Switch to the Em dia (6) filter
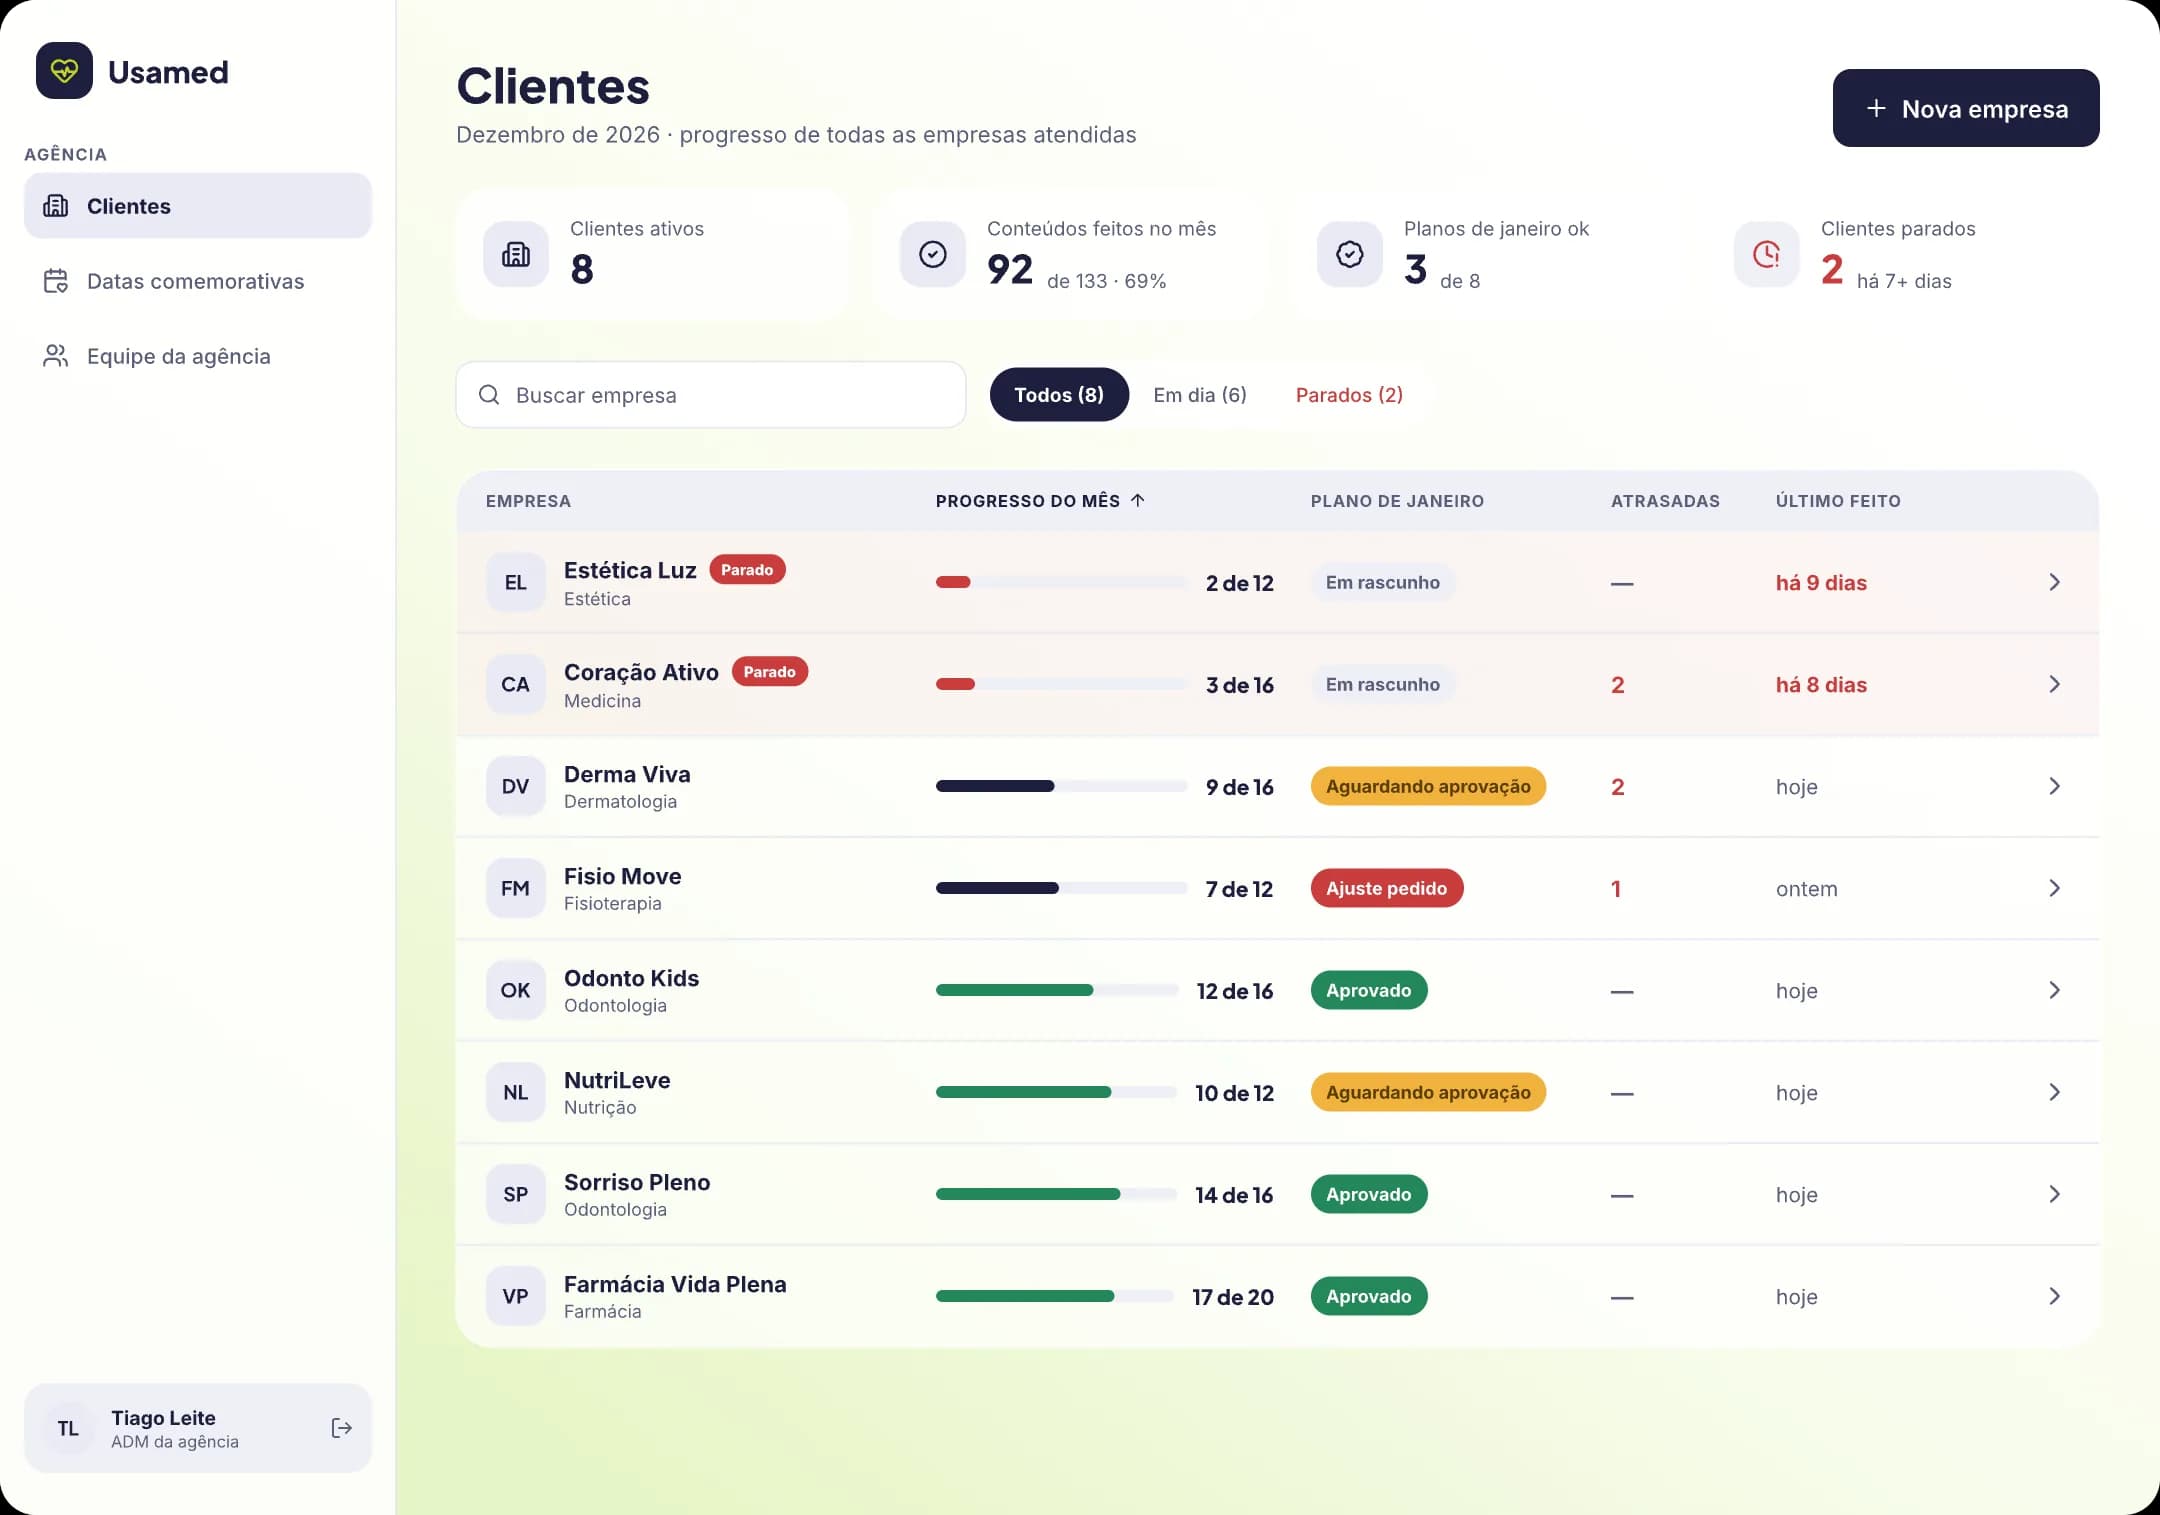2160x1515 pixels. click(x=1200, y=395)
